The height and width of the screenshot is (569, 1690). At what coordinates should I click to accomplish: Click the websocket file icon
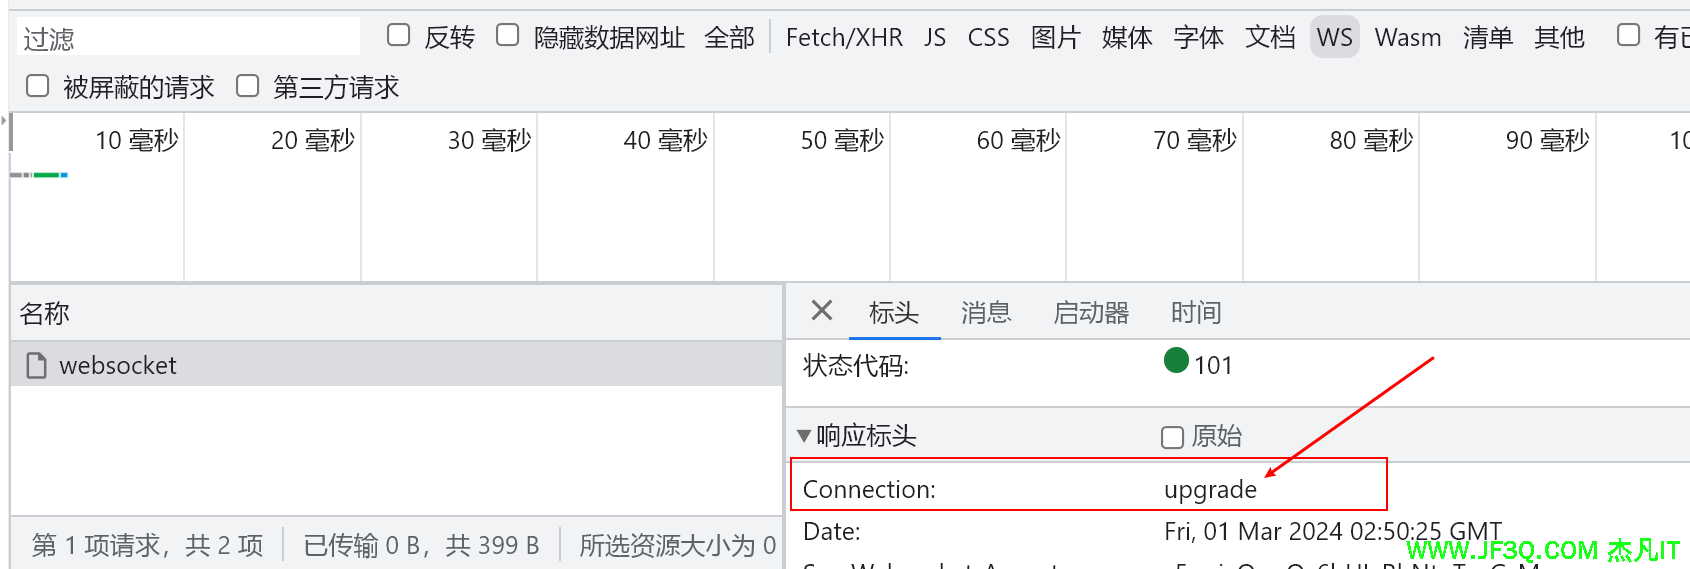click(x=37, y=366)
